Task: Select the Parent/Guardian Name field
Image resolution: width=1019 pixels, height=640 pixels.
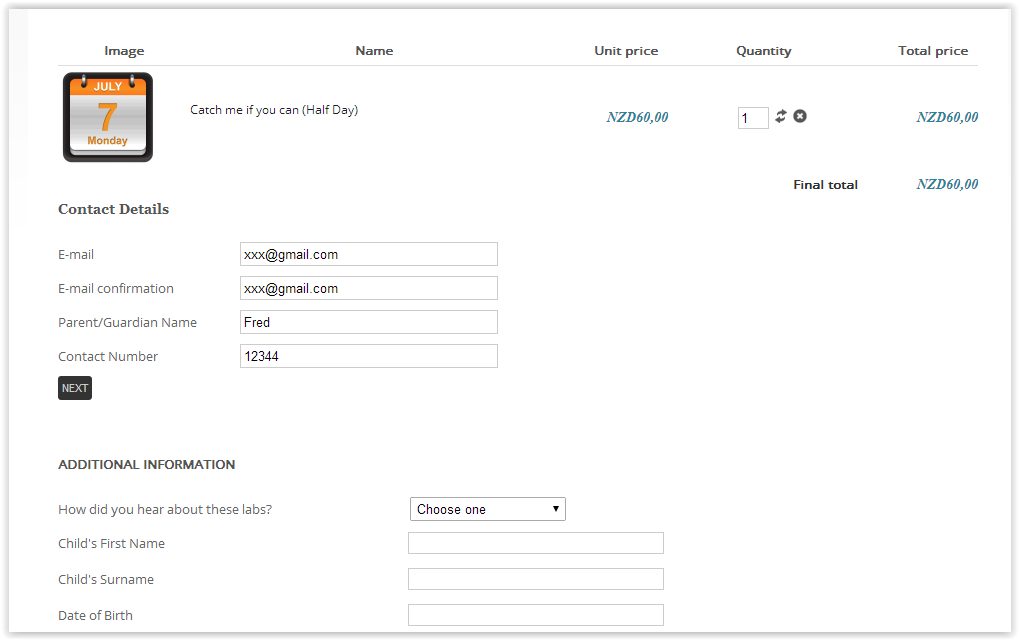Action: tap(368, 322)
